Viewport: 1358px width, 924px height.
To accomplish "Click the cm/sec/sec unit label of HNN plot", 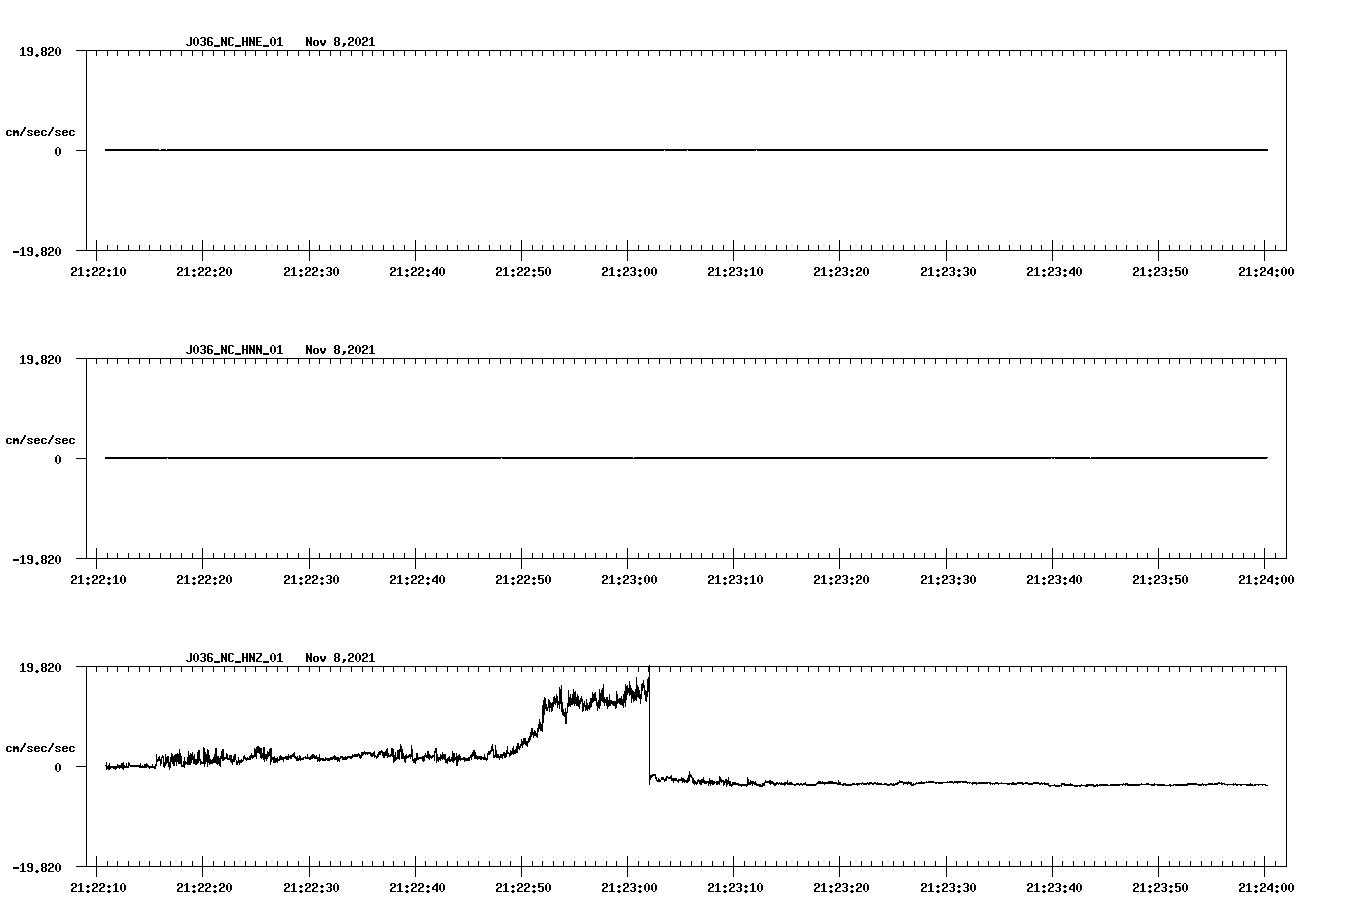I will [40, 440].
